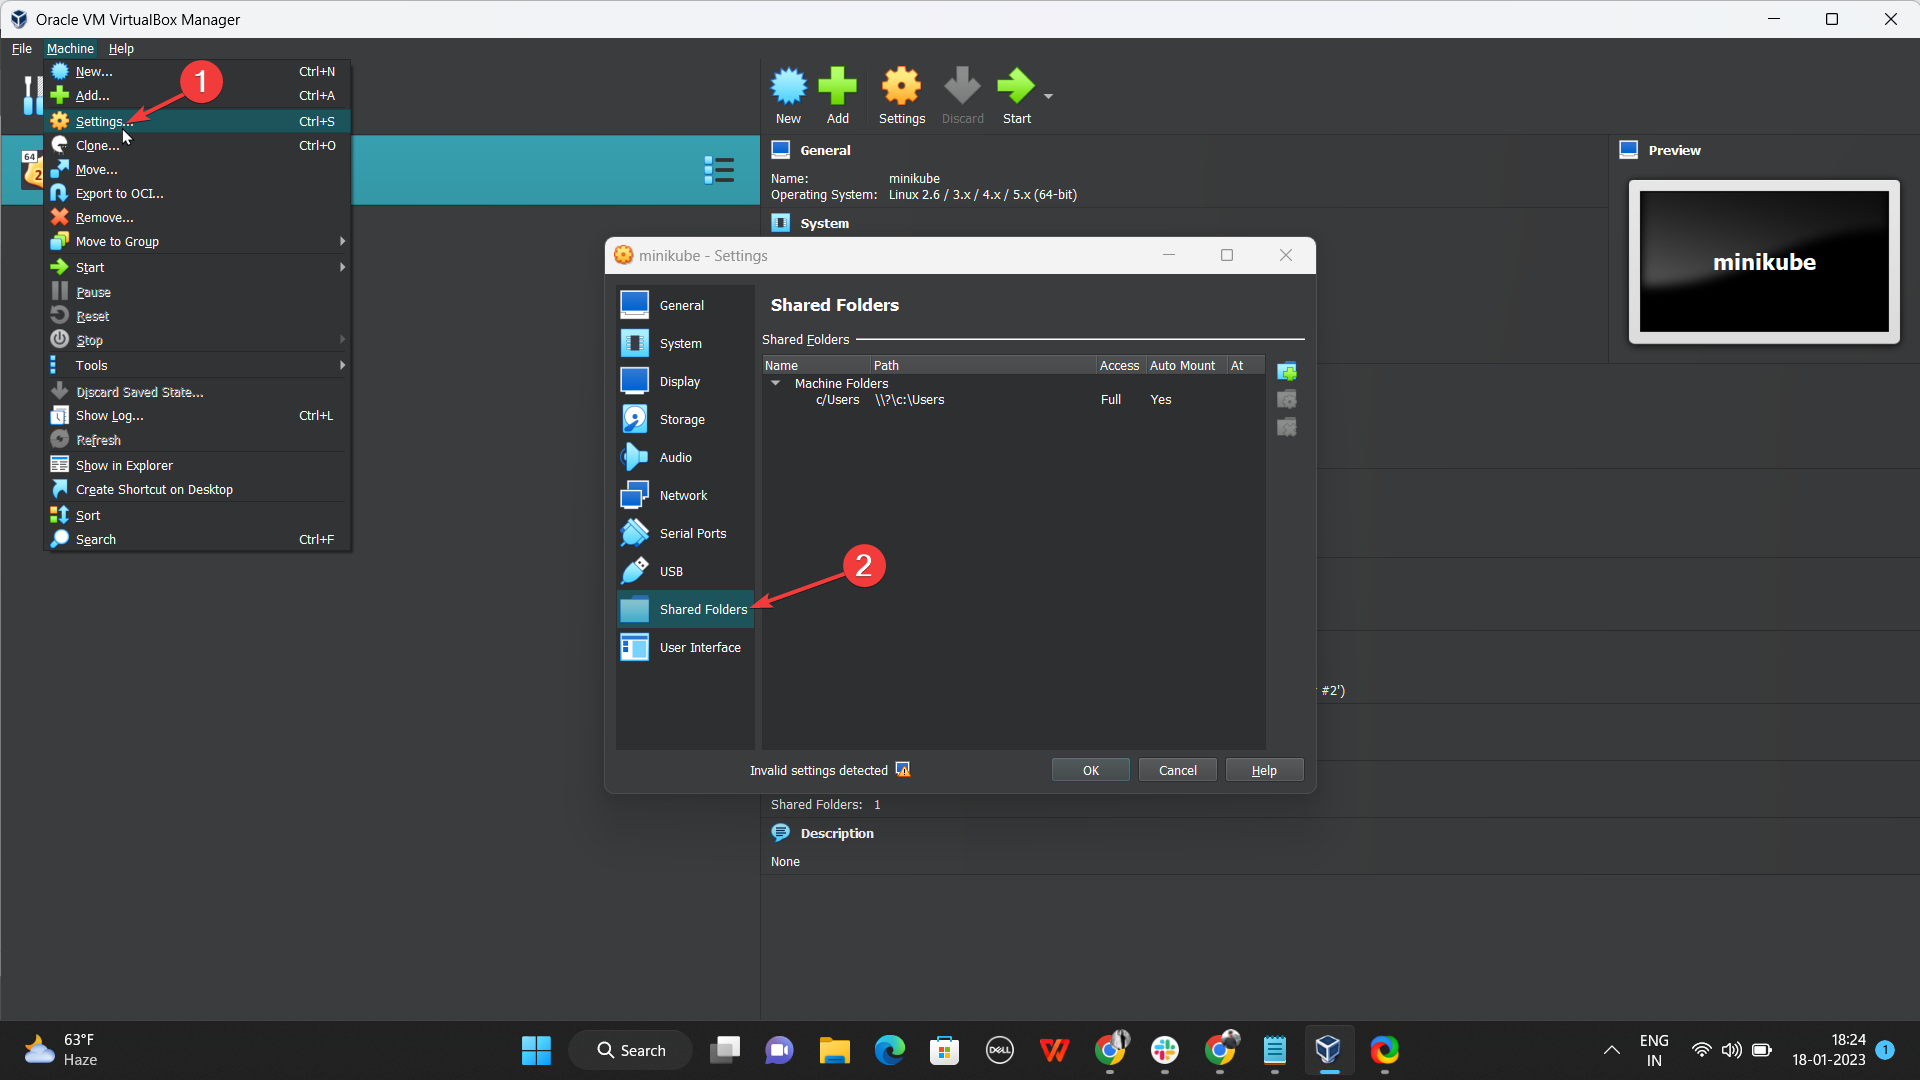Expand the Tools submenu
The height and width of the screenshot is (1080, 1920).
[197, 365]
